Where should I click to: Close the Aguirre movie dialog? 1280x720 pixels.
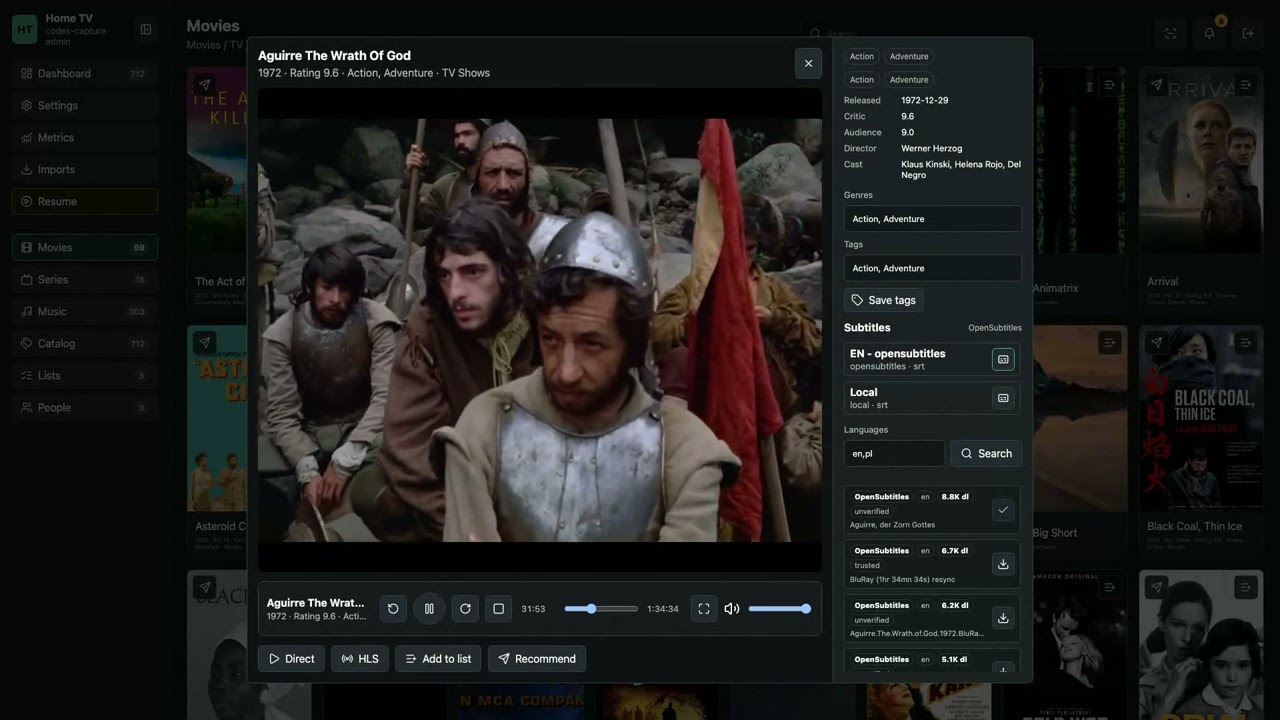pyautogui.click(x=808, y=63)
